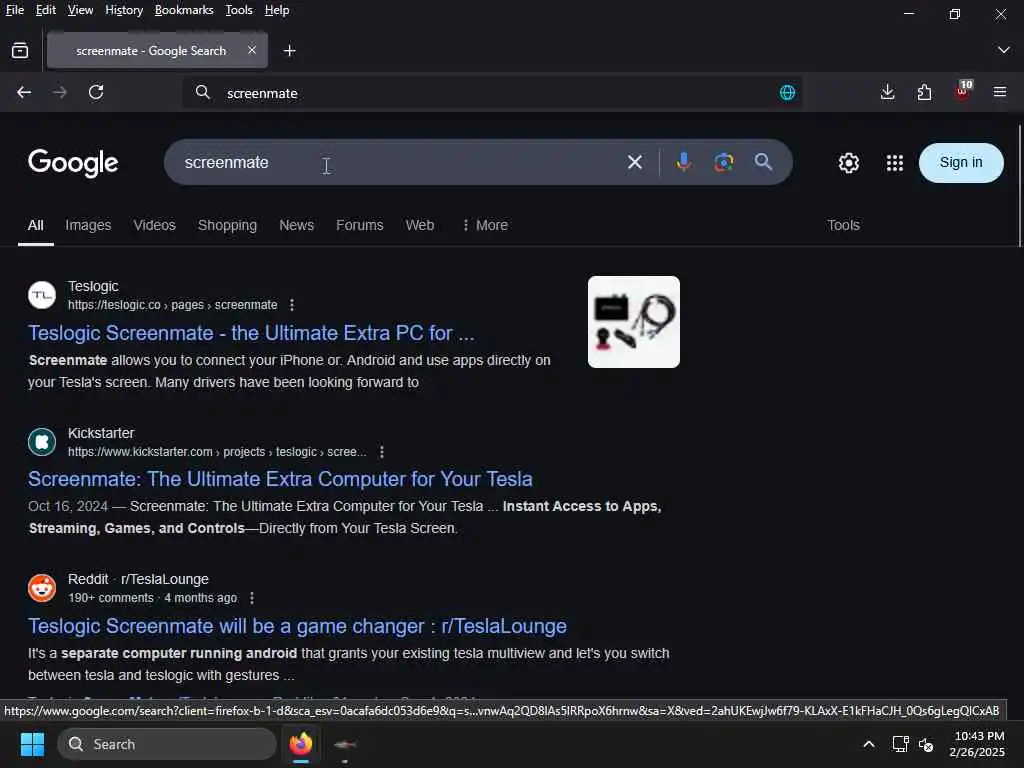Viewport: 1024px width, 768px height.
Task: Open the Bookmarks menu
Action: pos(184,10)
